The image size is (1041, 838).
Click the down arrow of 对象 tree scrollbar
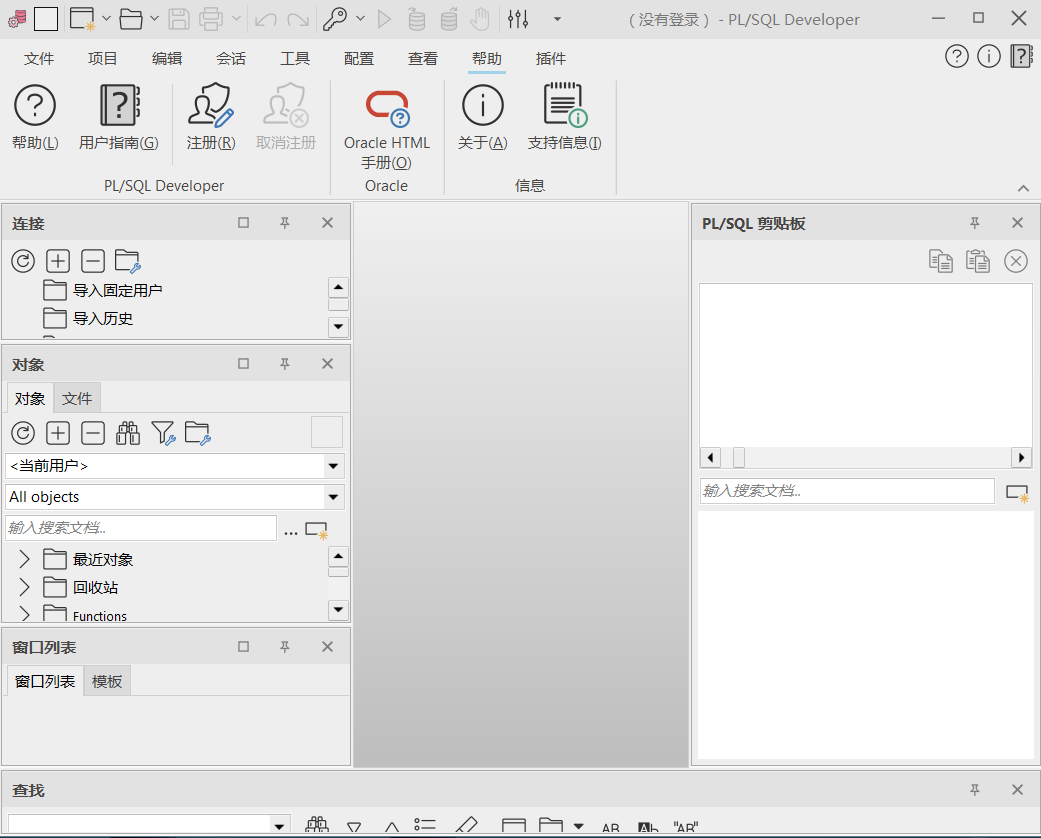pyautogui.click(x=338, y=609)
